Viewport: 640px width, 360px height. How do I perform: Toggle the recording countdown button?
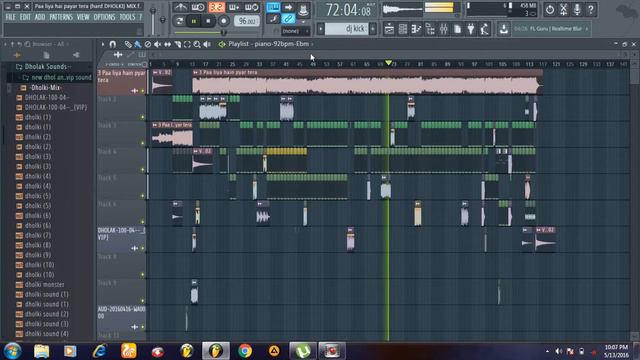pyautogui.click(x=216, y=7)
